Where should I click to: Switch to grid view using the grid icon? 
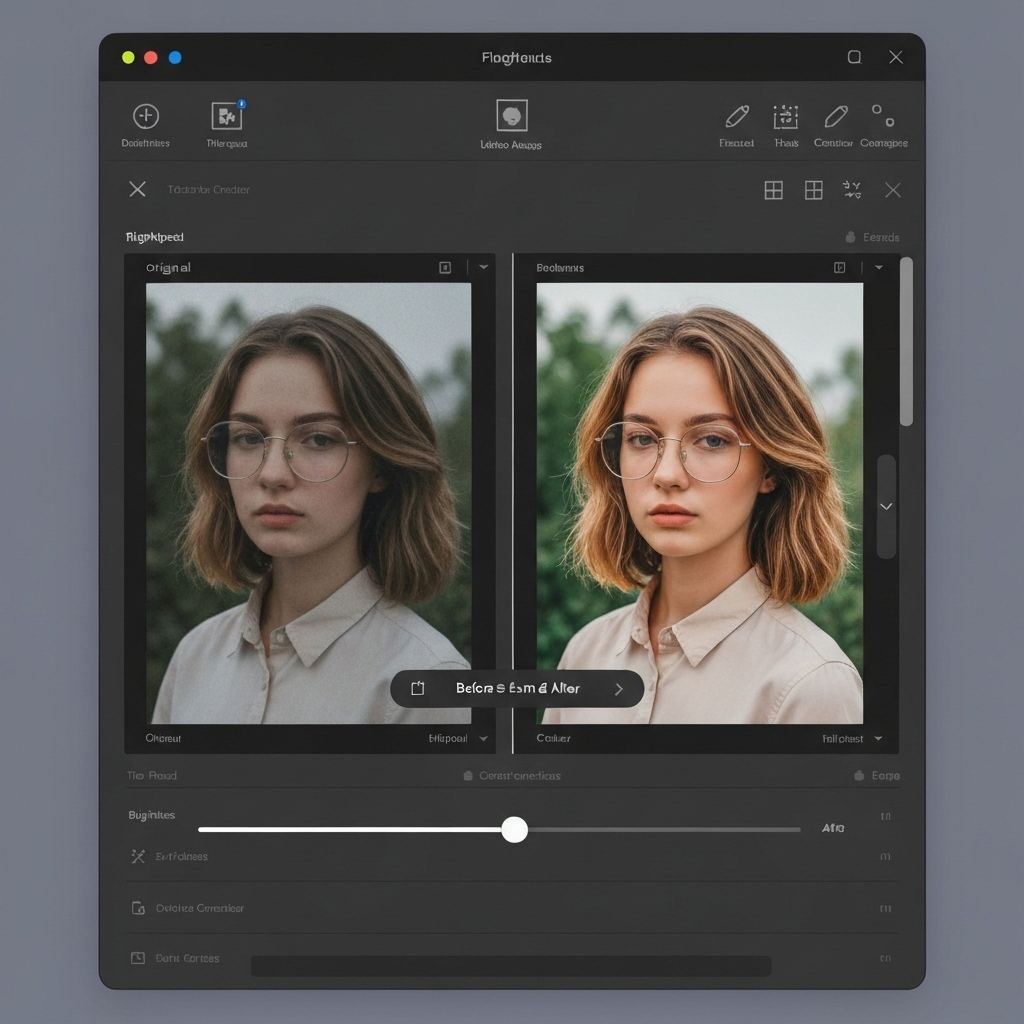(x=773, y=190)
